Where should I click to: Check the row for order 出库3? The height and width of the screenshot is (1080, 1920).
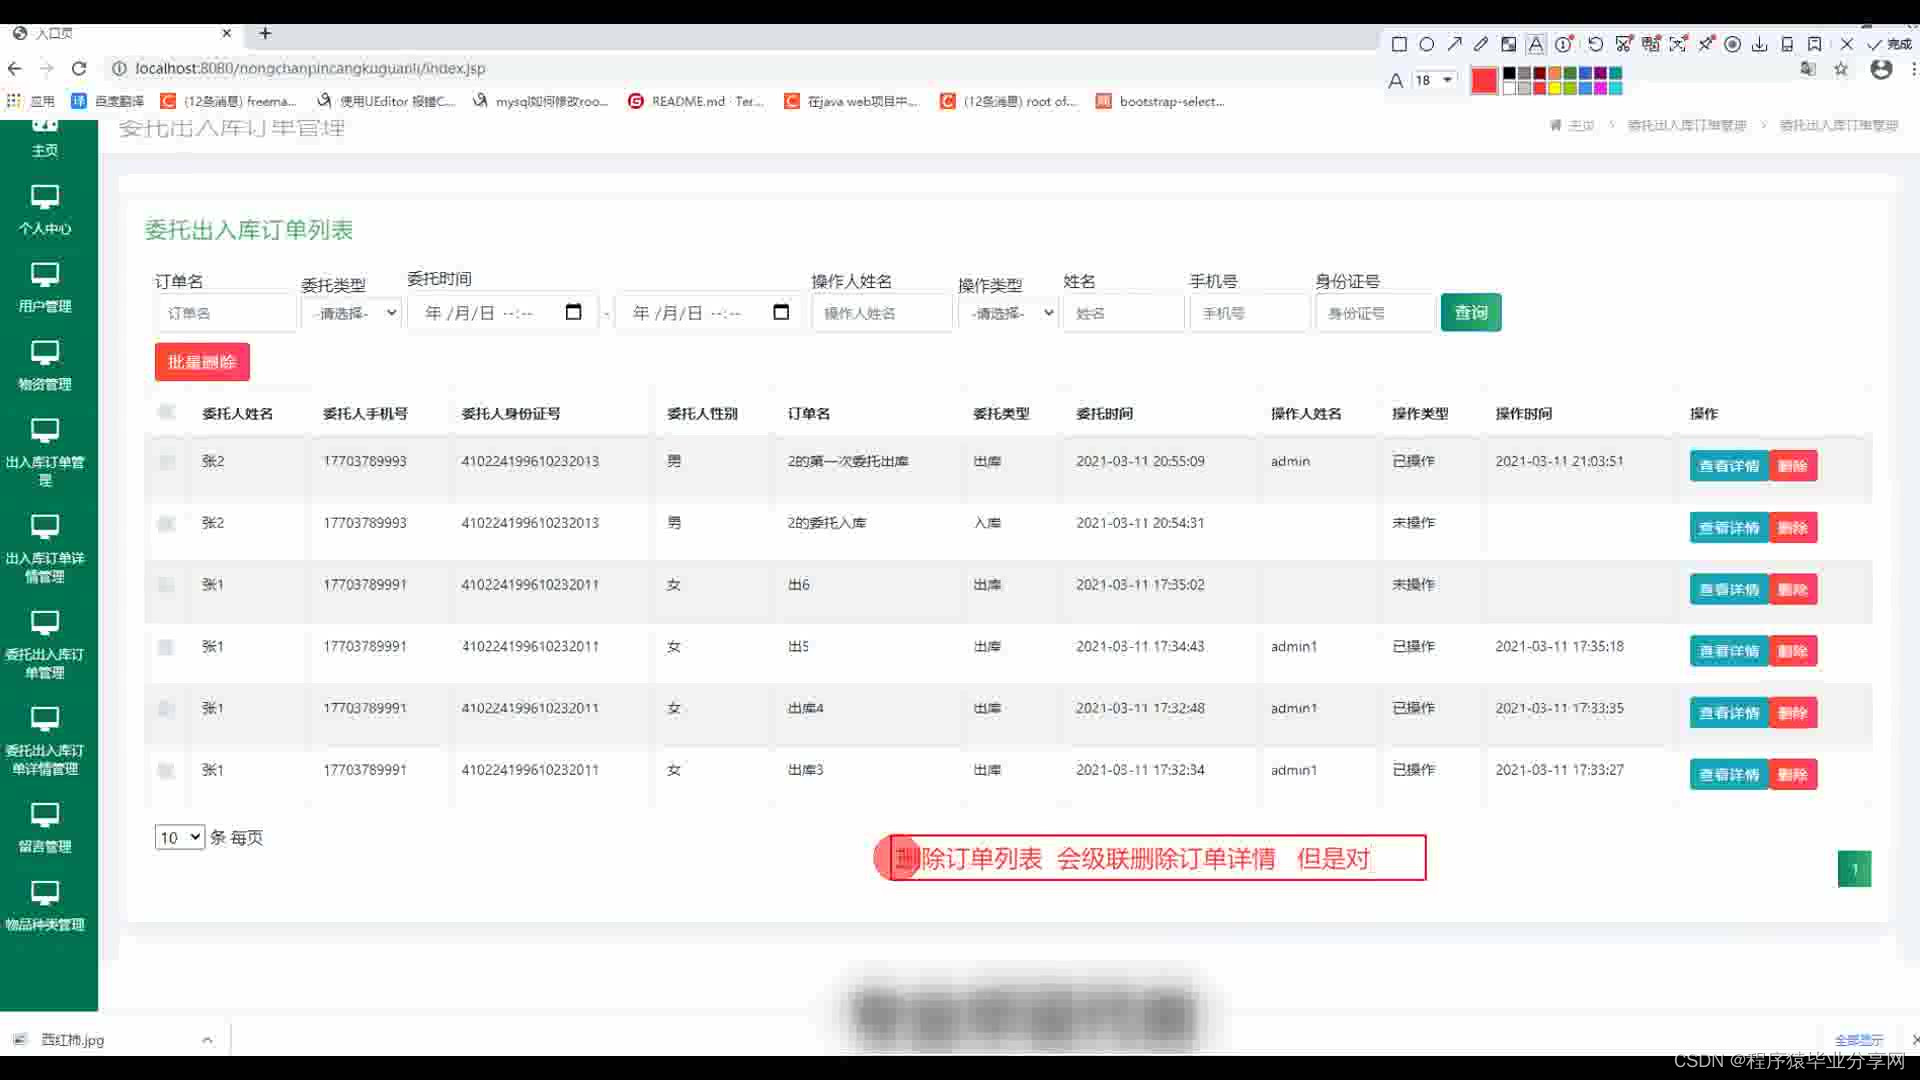(x=167, y=771)
